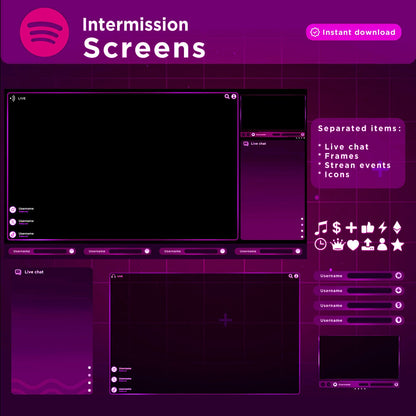This screenshot has height=416, width=416.
Task: Select the thumbs up icon
Action: tap(368, 228)
